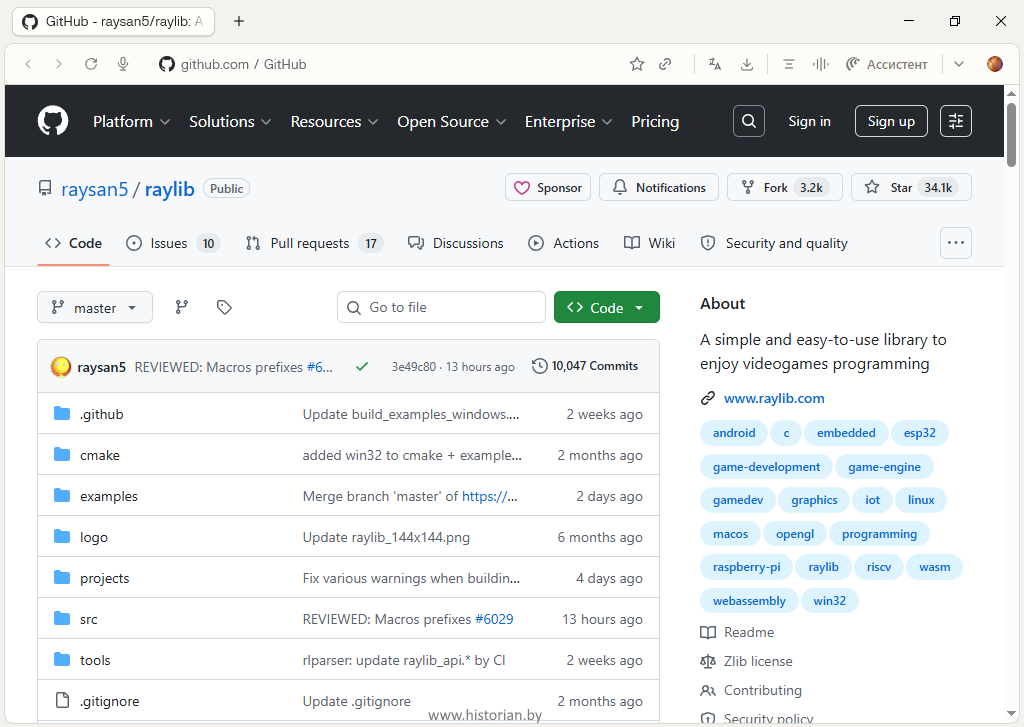Open the master branch selector dropdown

pos(95,307)
